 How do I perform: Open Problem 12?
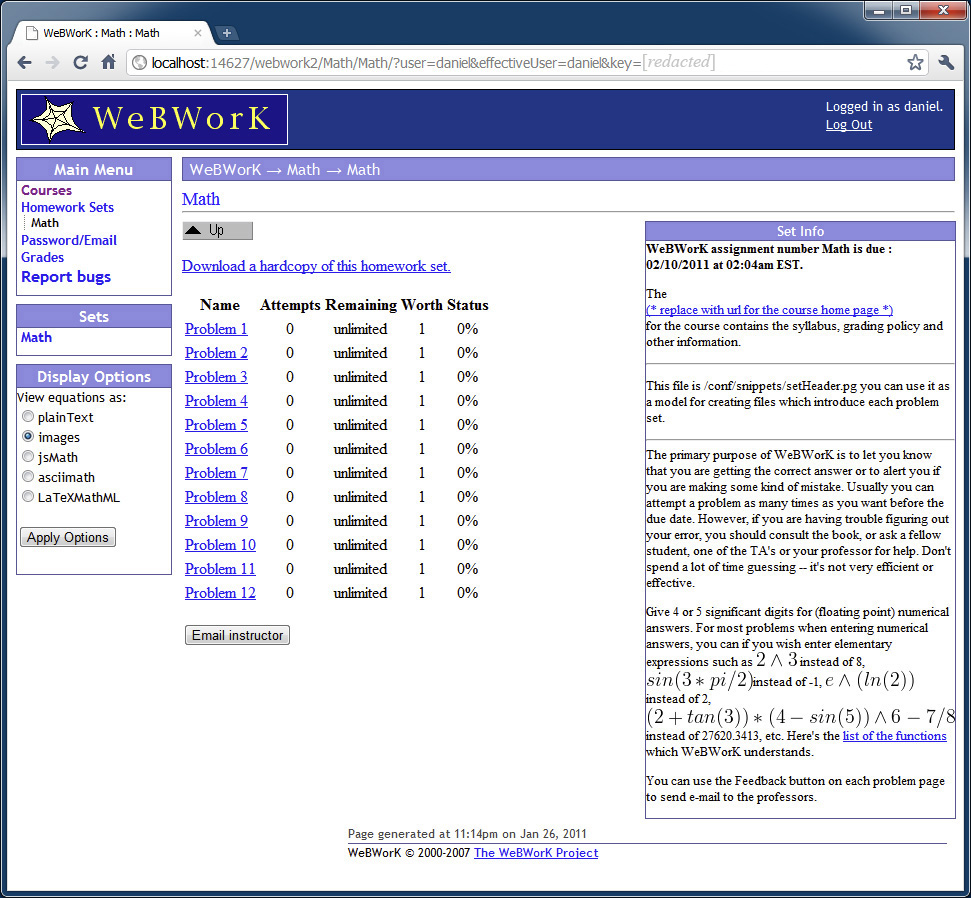point(220,593)
